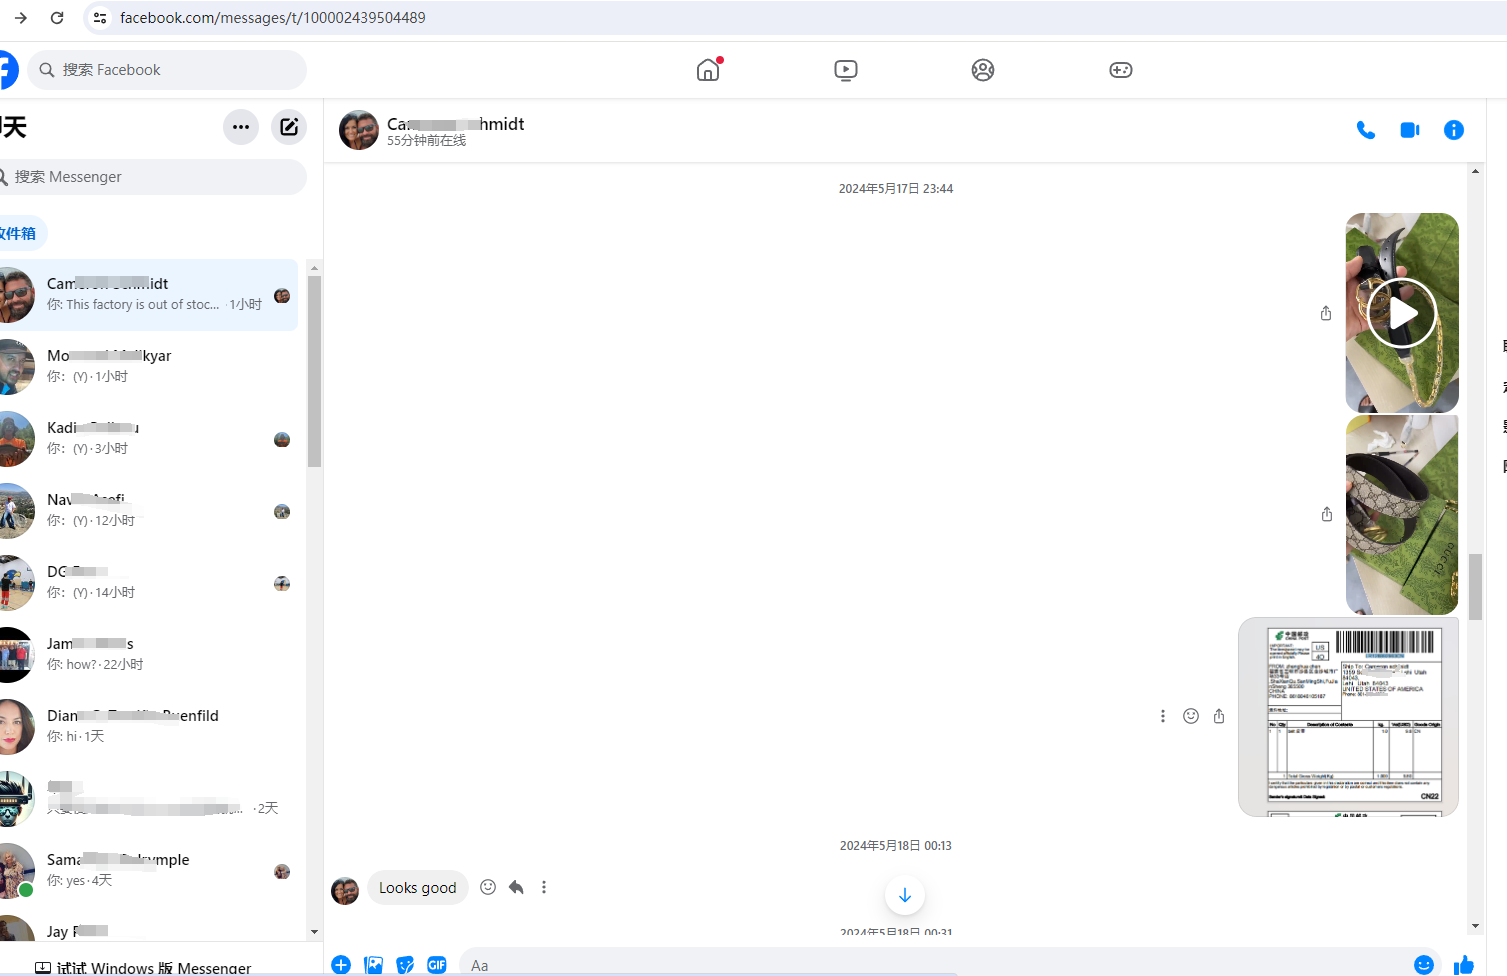The width and height of the screenshot is (1507, 976).
Task: Start a voice call with the contact
Action: 1365,130
